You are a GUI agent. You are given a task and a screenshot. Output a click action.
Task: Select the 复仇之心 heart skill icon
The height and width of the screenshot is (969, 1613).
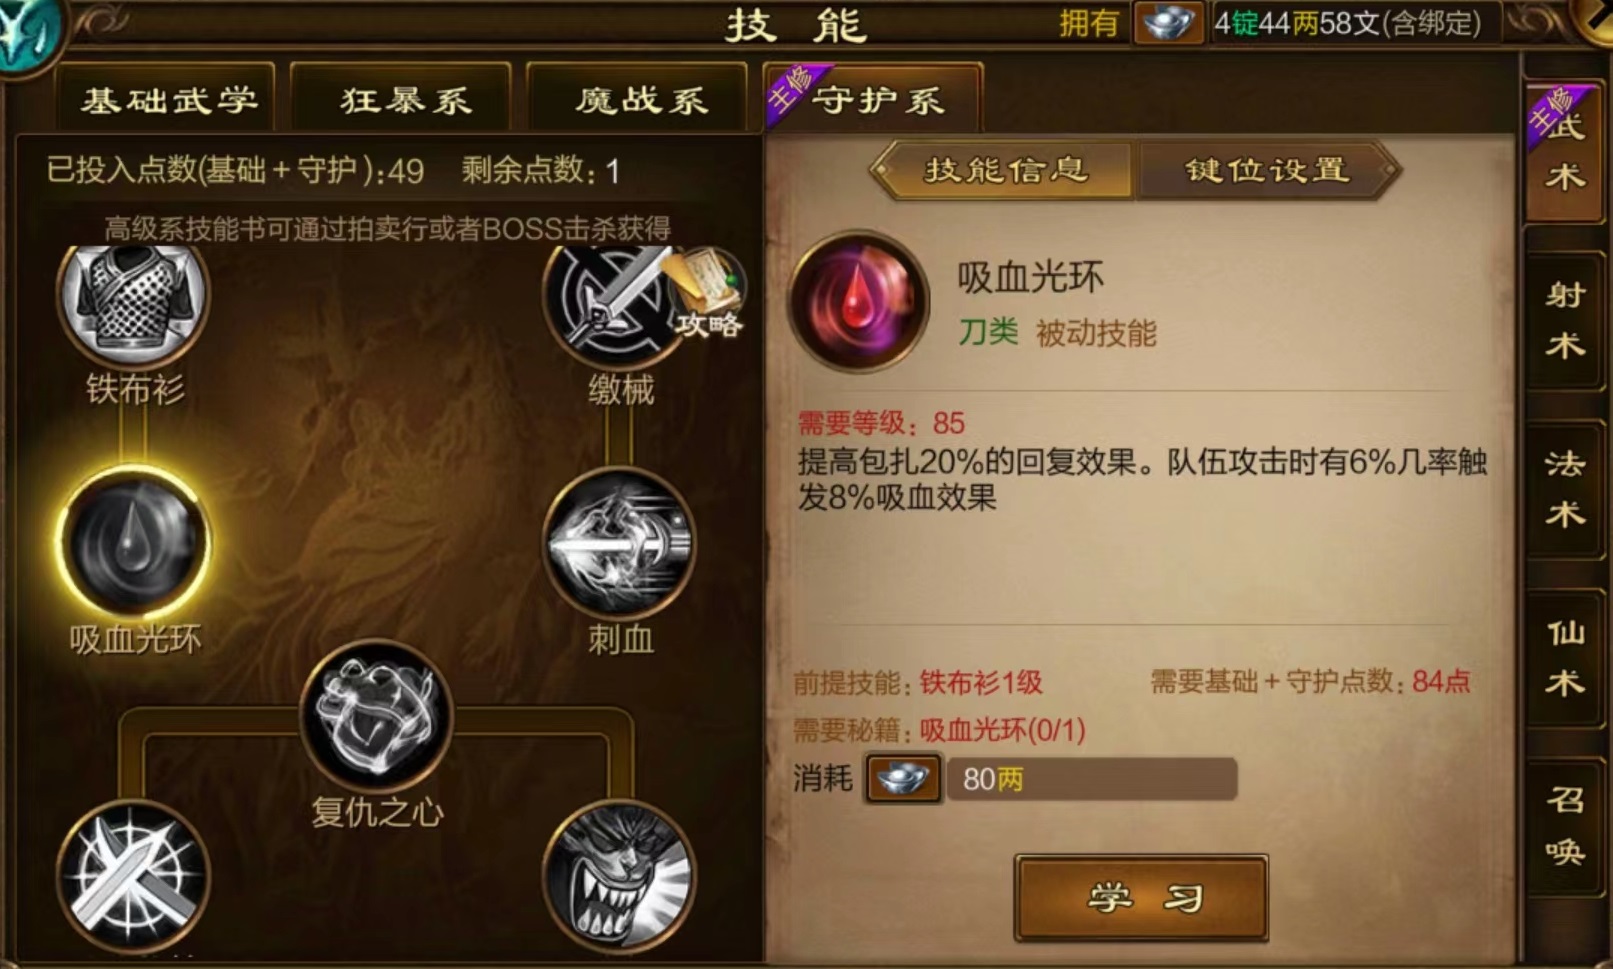tap(376, 715)
